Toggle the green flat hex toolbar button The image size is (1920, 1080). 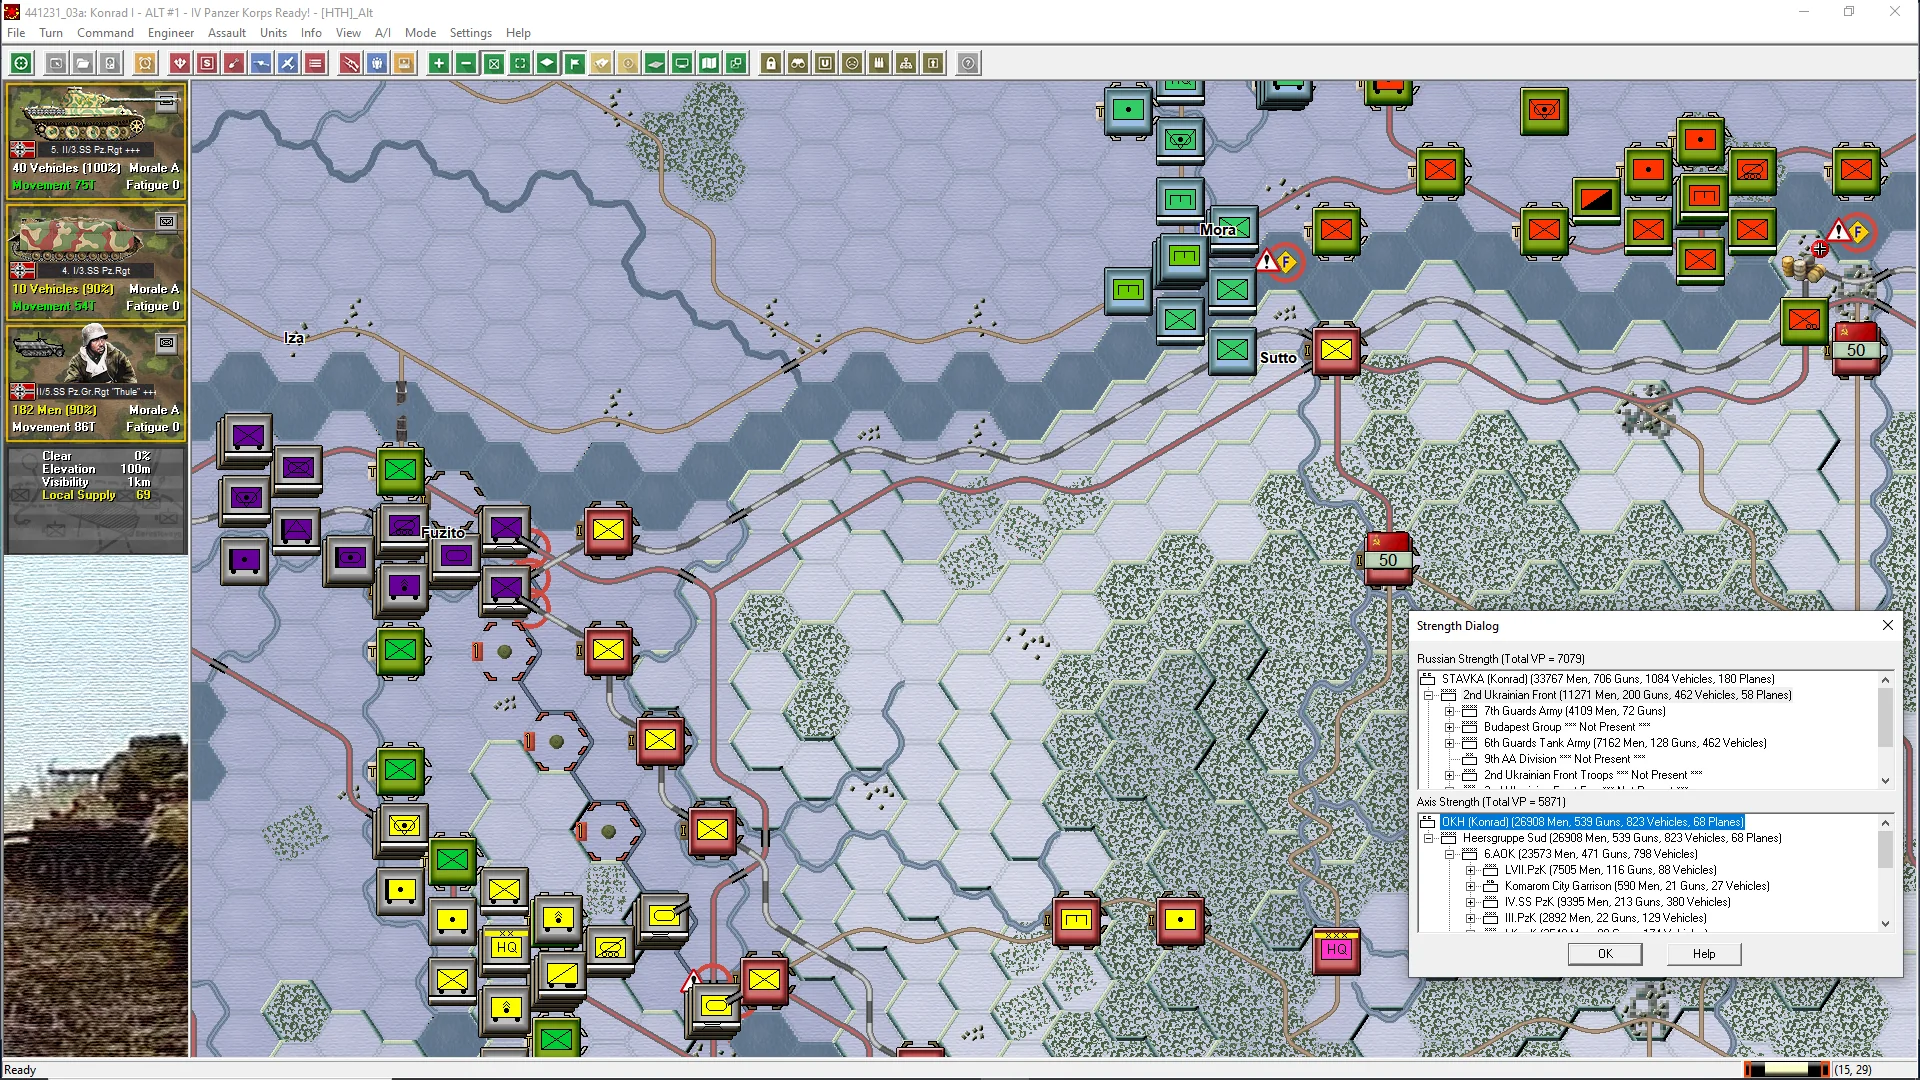[x=655, y=63]
